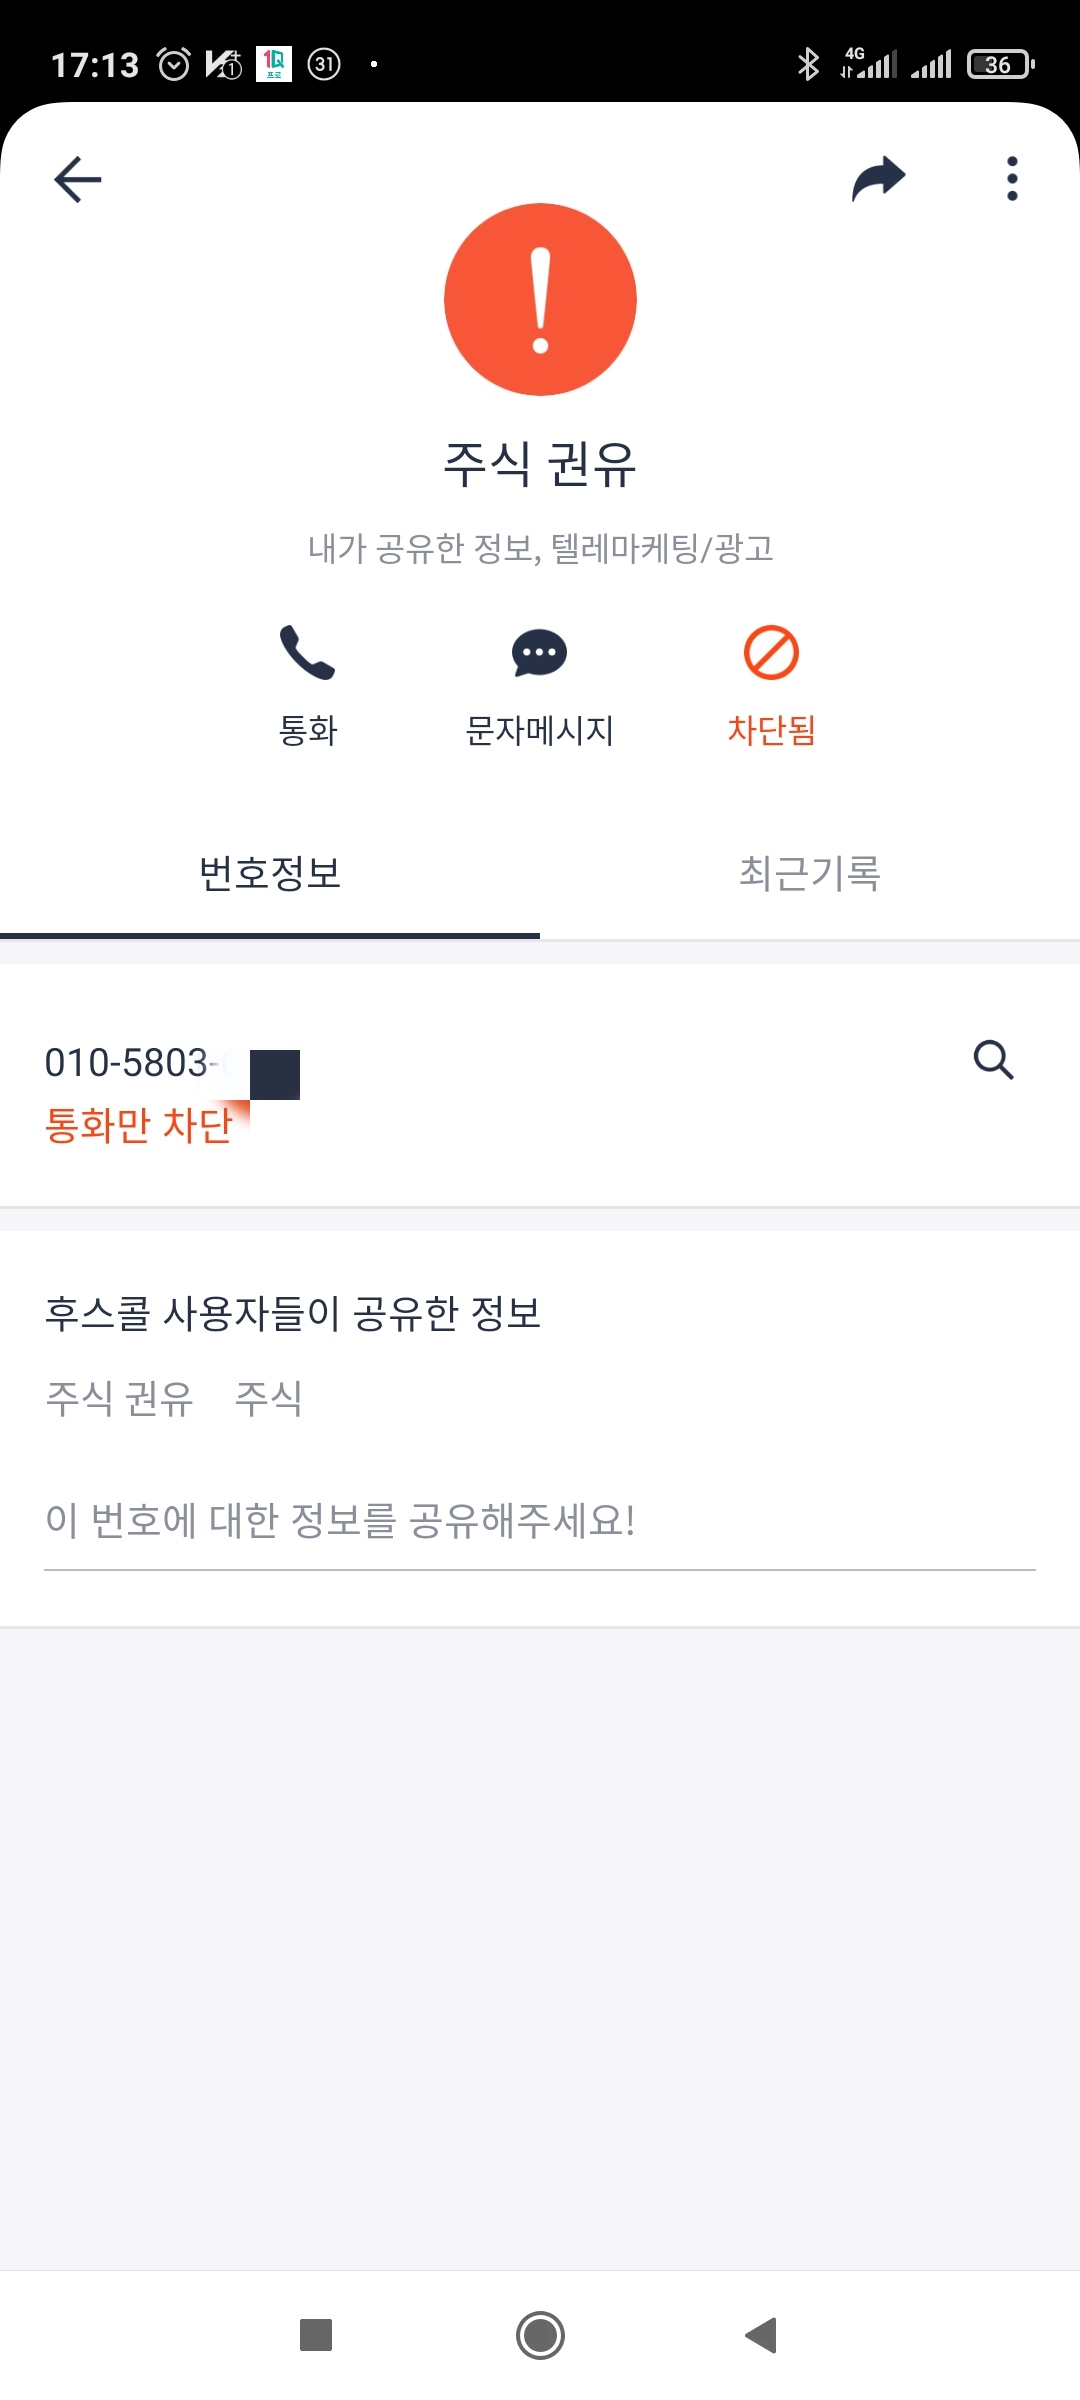1080x2400 pixels.
Task: Select the 주식 shared tag
Action: pyautogui.click(x=268, y=1398)
